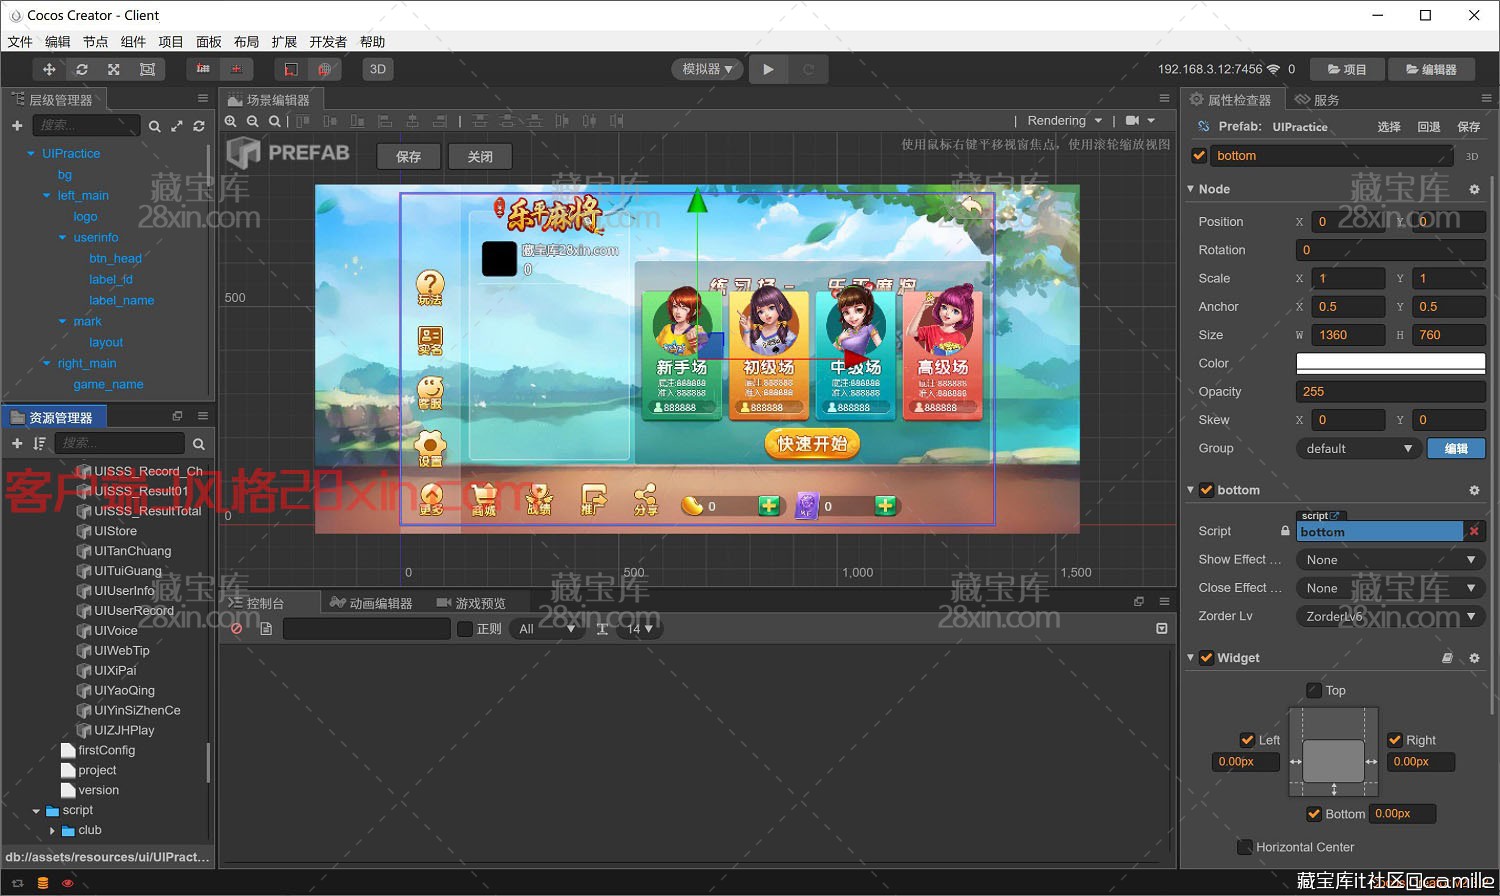Screen dimensions: 1500x896
Task: Clear the console with the clear icon
Action: tap(237, 629)
